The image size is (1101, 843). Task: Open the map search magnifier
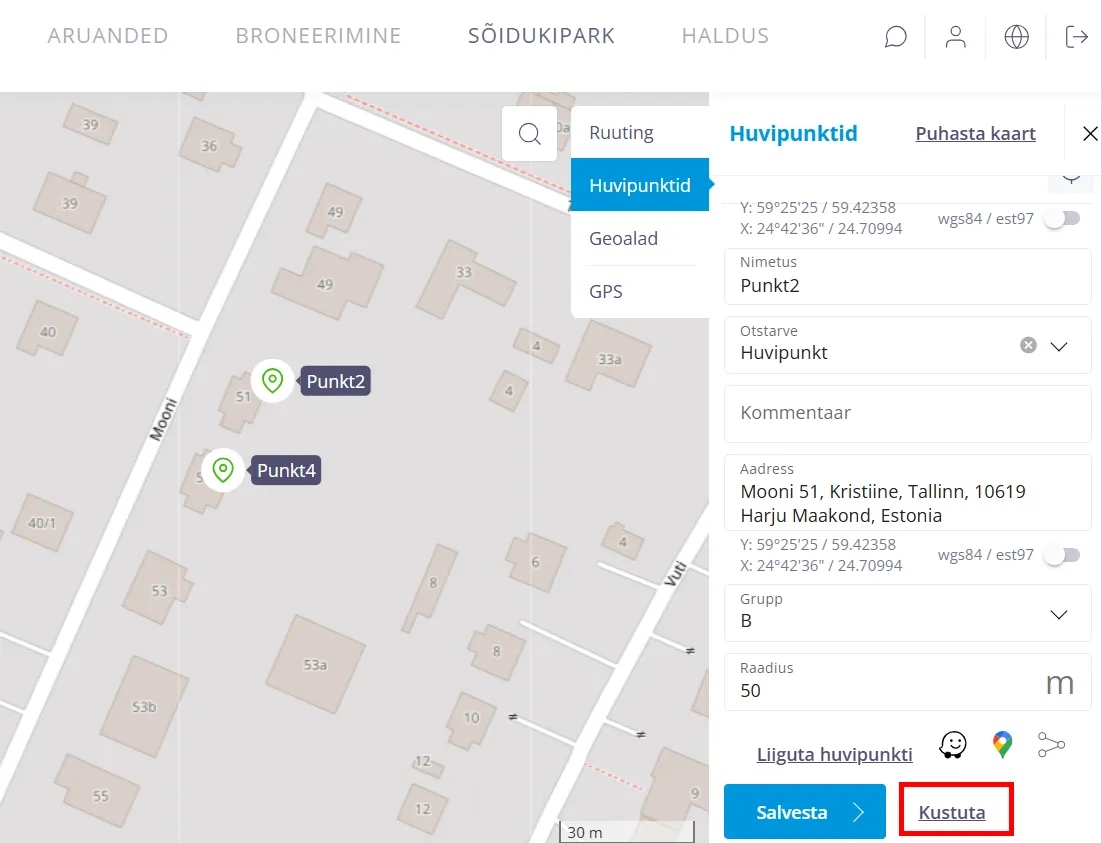click(x=530, y=134)
